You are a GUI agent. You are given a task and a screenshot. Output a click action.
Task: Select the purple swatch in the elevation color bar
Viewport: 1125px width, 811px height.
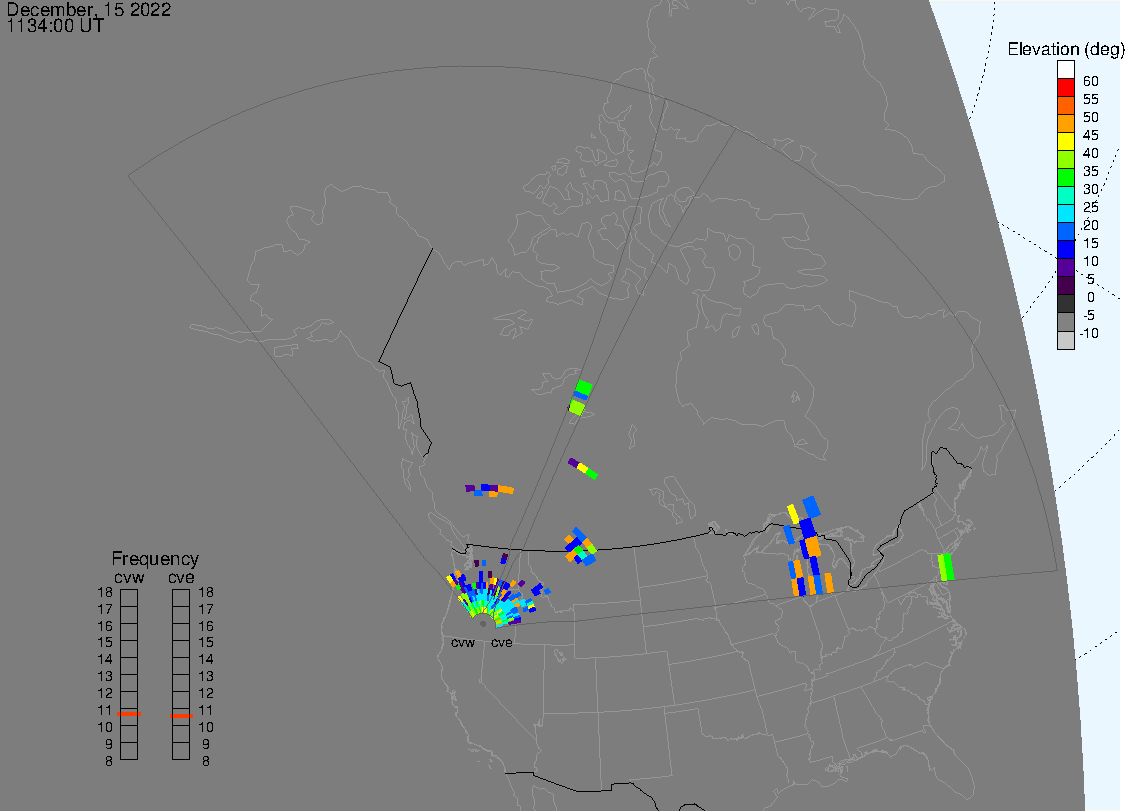coord(1065,267)
